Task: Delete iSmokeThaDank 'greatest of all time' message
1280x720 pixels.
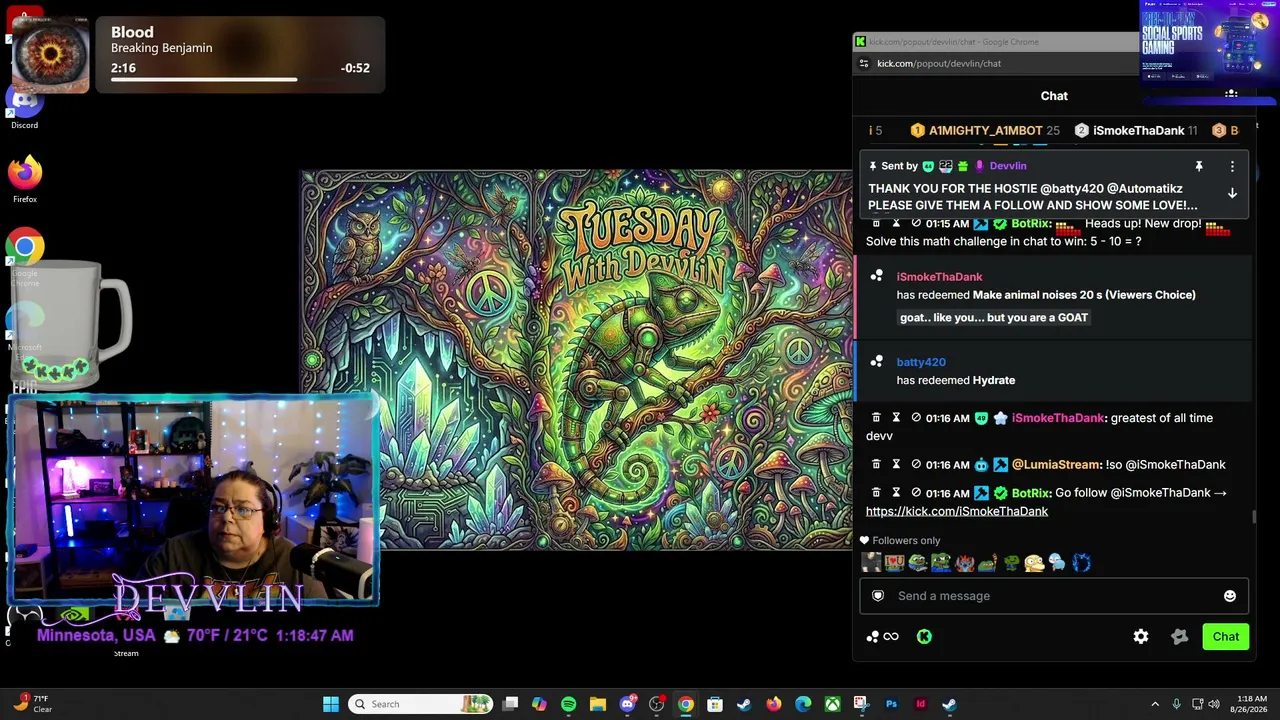Action: 876,418
